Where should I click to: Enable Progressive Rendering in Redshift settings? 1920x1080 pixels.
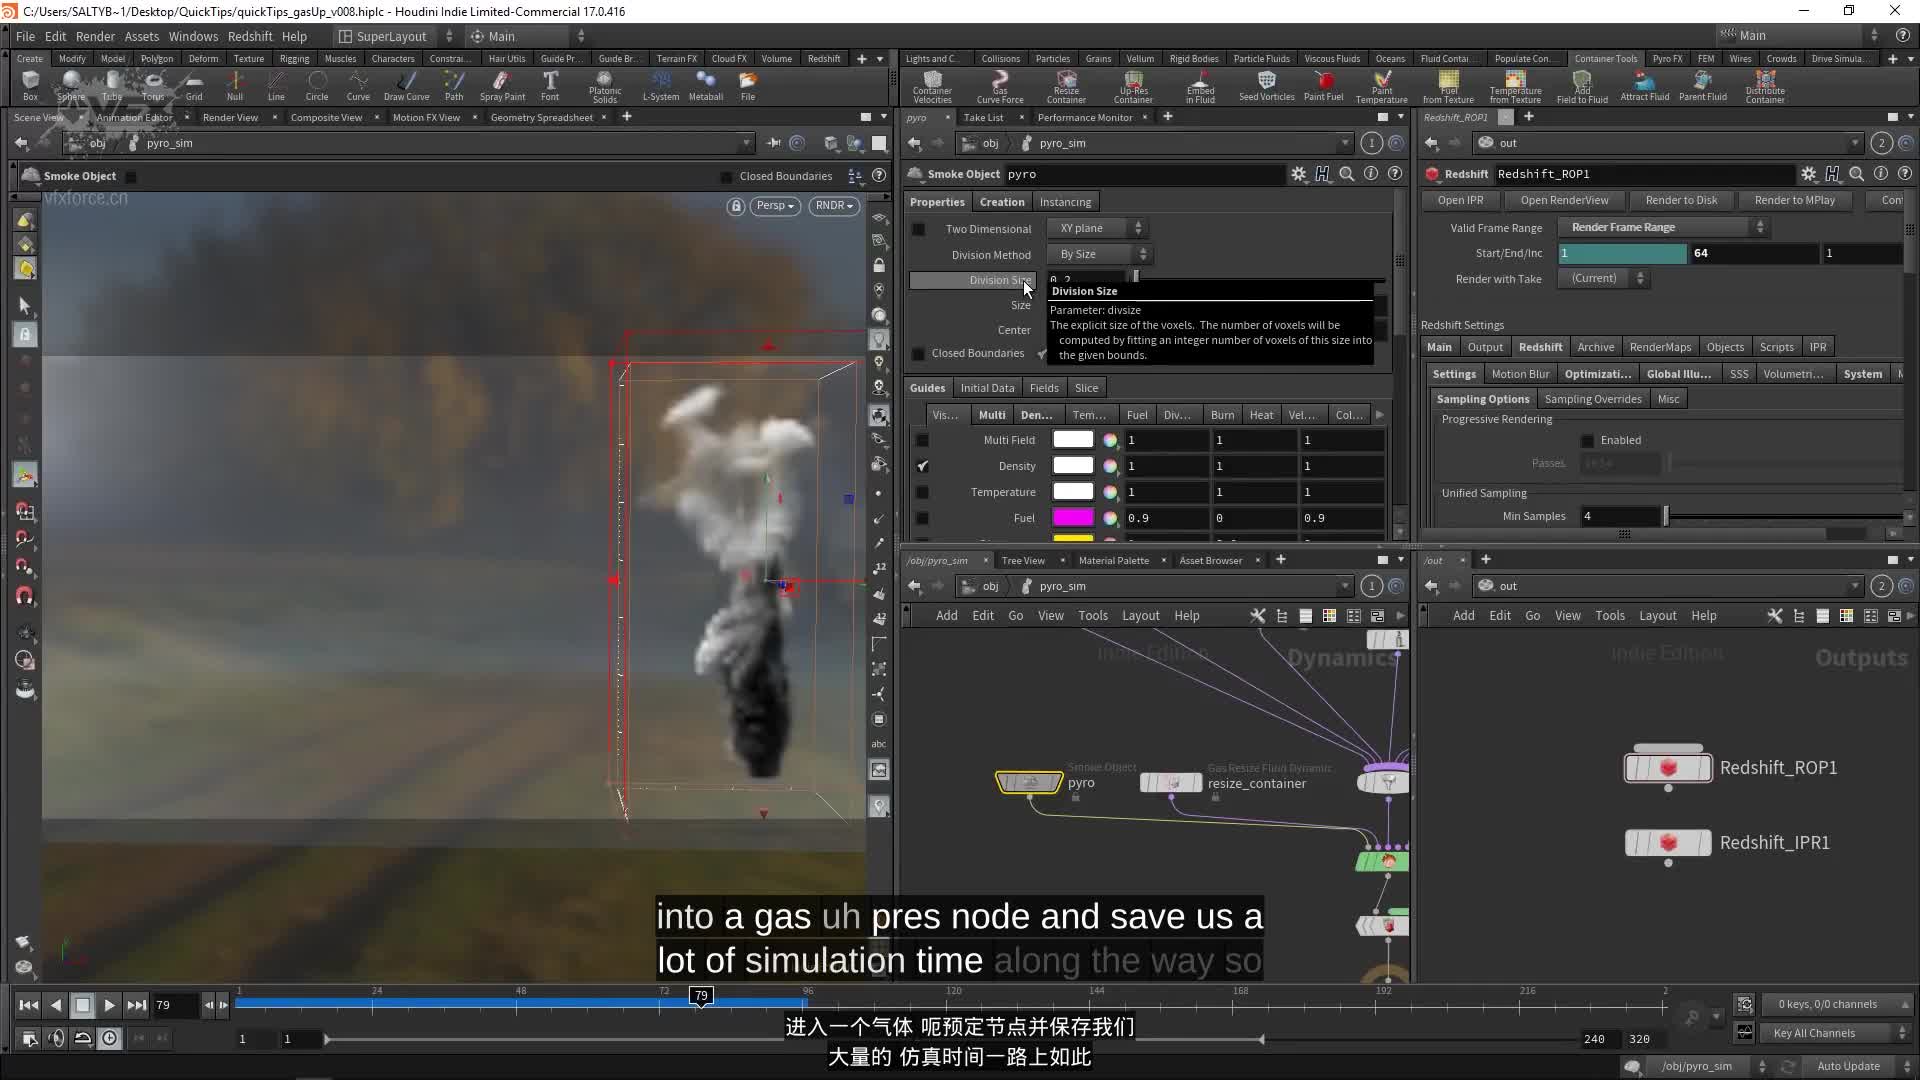click(1587, 440)
